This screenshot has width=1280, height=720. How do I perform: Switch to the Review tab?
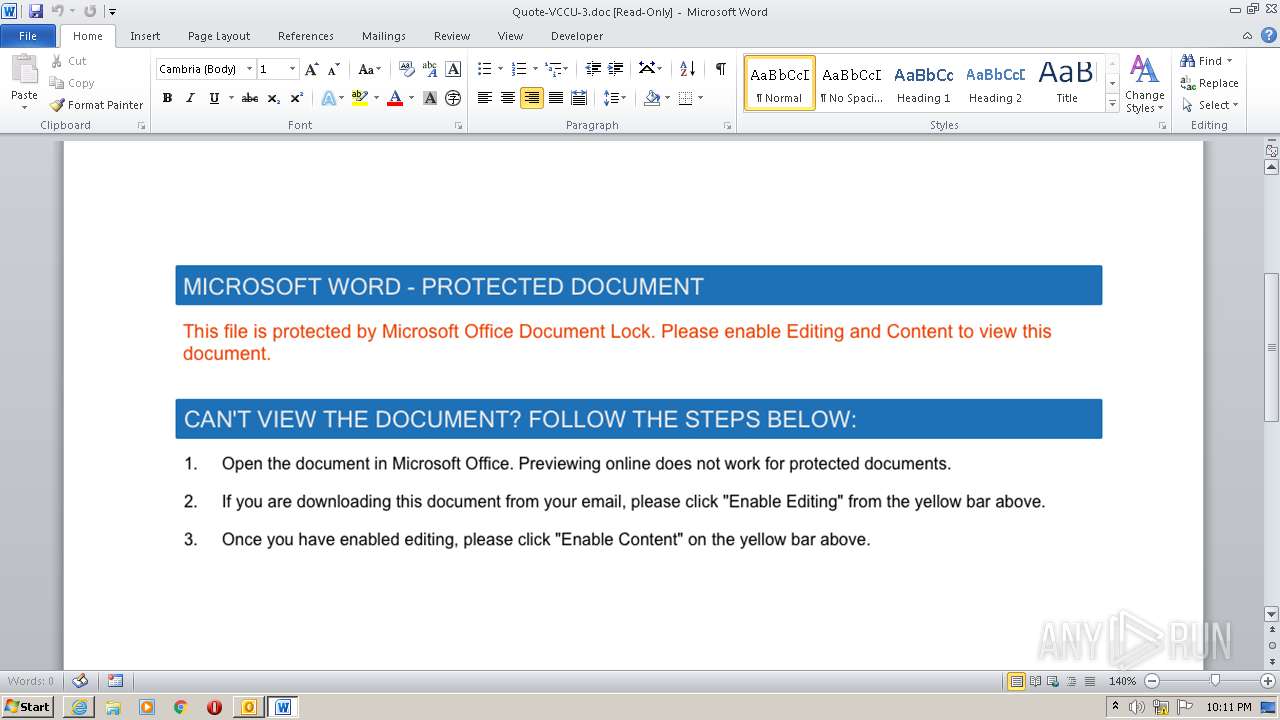pyautogui.click(x=452, y=36)
